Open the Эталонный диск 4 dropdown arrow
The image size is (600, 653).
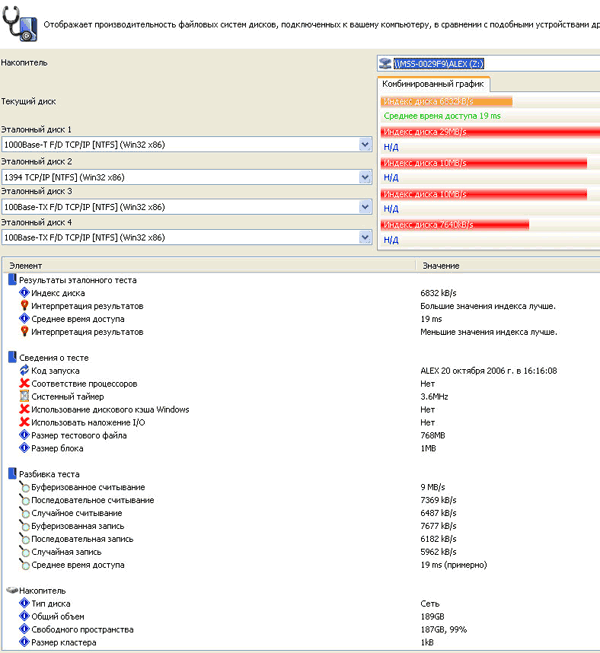[365, 237]
